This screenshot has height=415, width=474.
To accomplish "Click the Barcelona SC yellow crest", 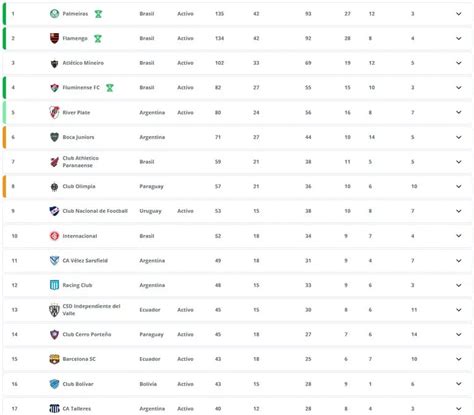I will click(54, 359).
